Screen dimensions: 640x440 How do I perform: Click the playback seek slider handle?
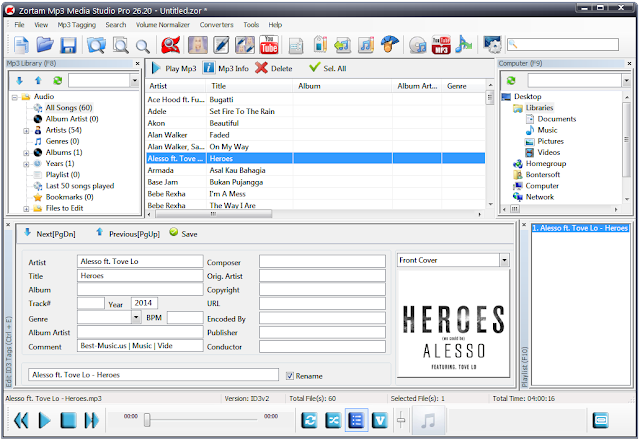[x=147, y=420]
